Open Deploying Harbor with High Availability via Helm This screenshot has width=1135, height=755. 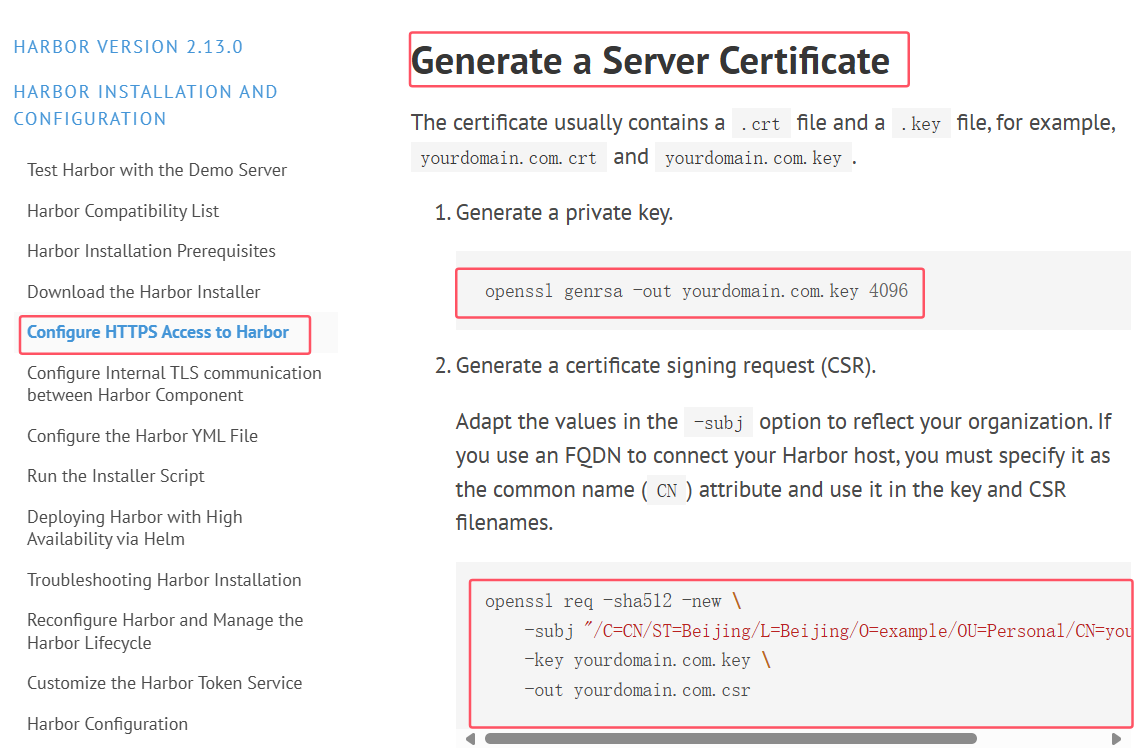click(135, 528)
